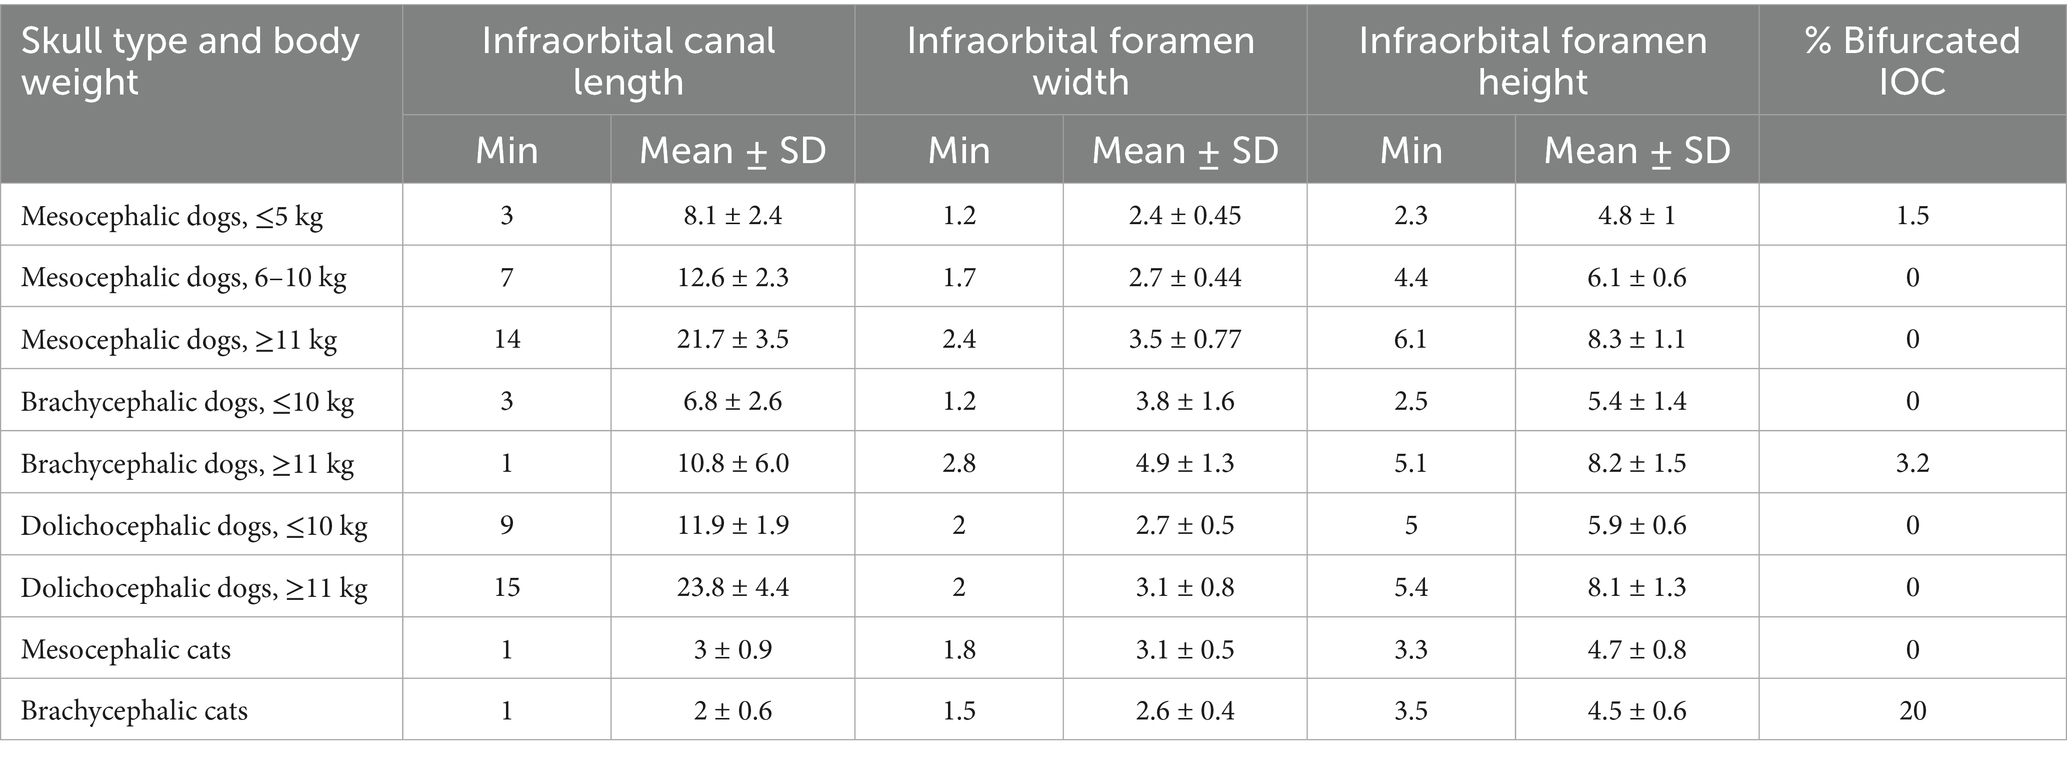Click the 'Brachycephalic dogs, ≤10 kg' row label
2067x758 pixels.
[187, 402]
